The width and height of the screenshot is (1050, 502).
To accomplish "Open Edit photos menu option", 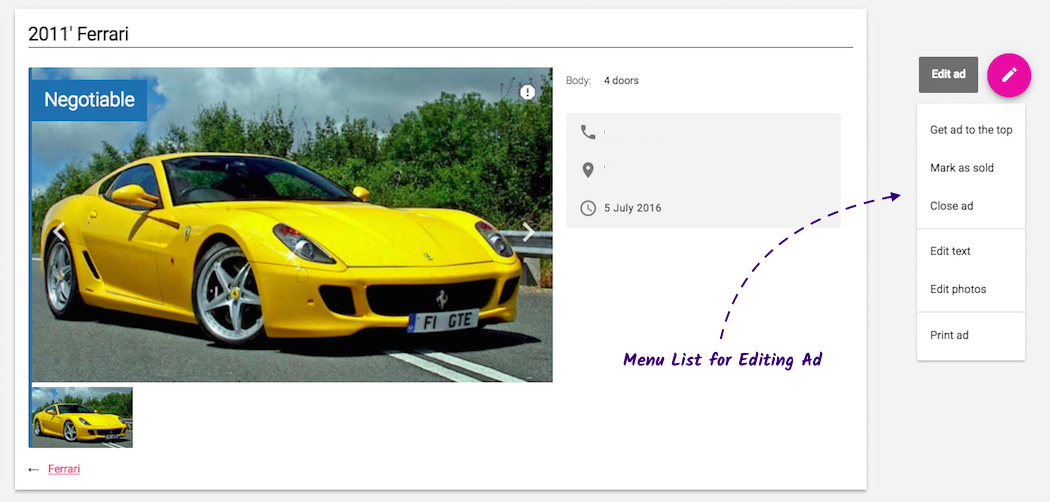I will (x=971, y=289).
